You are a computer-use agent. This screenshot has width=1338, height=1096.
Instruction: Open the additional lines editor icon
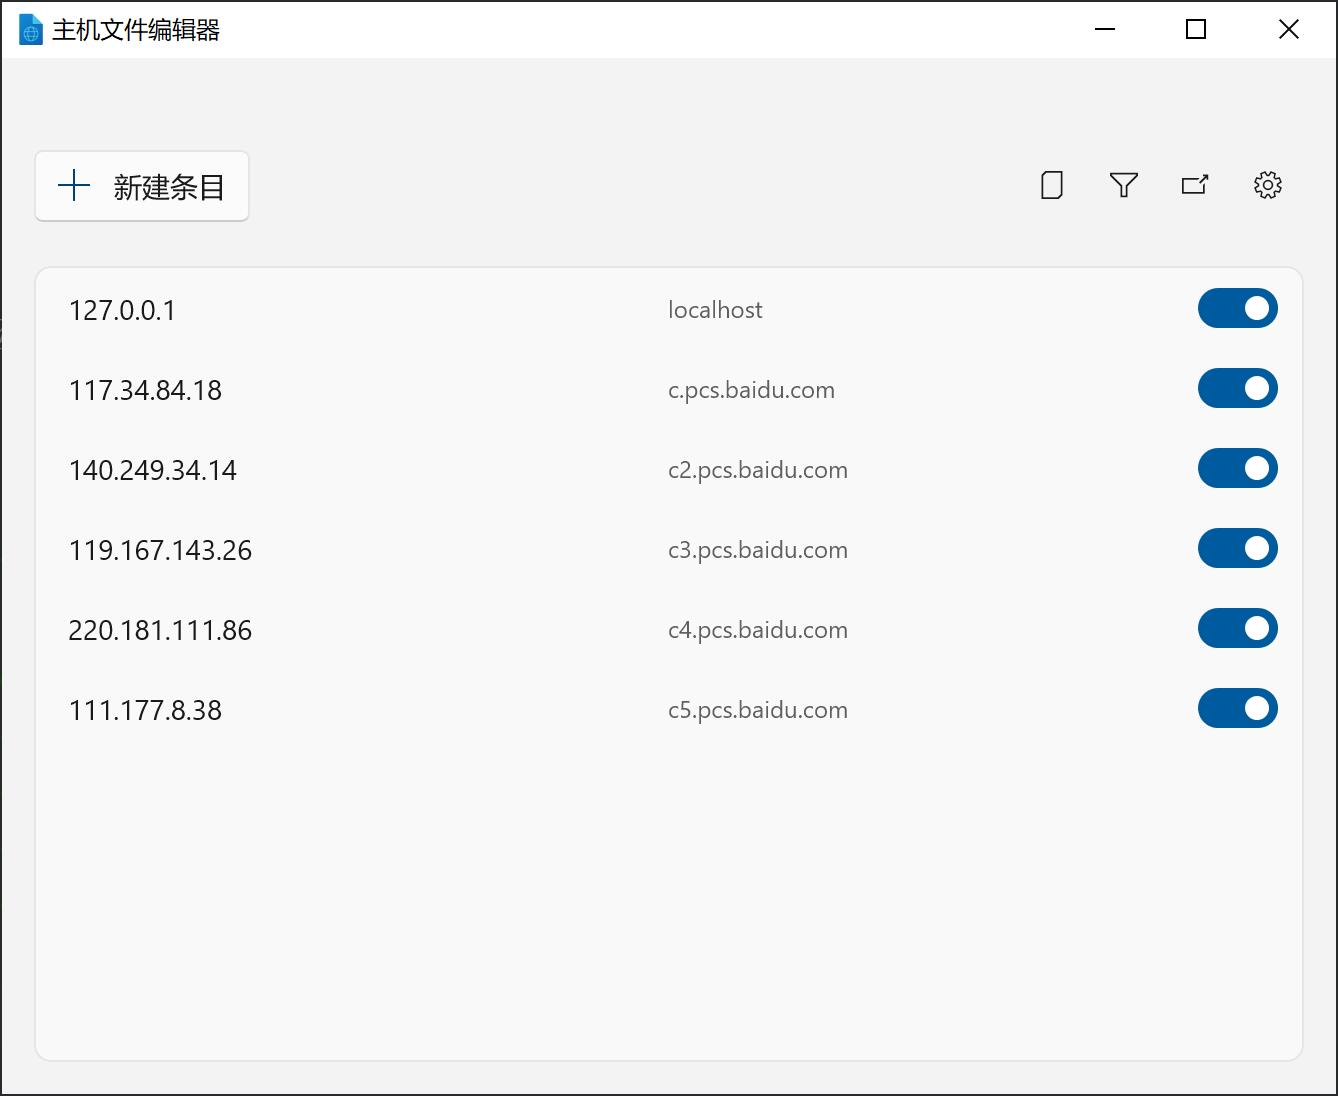[x=1051, y=185]
